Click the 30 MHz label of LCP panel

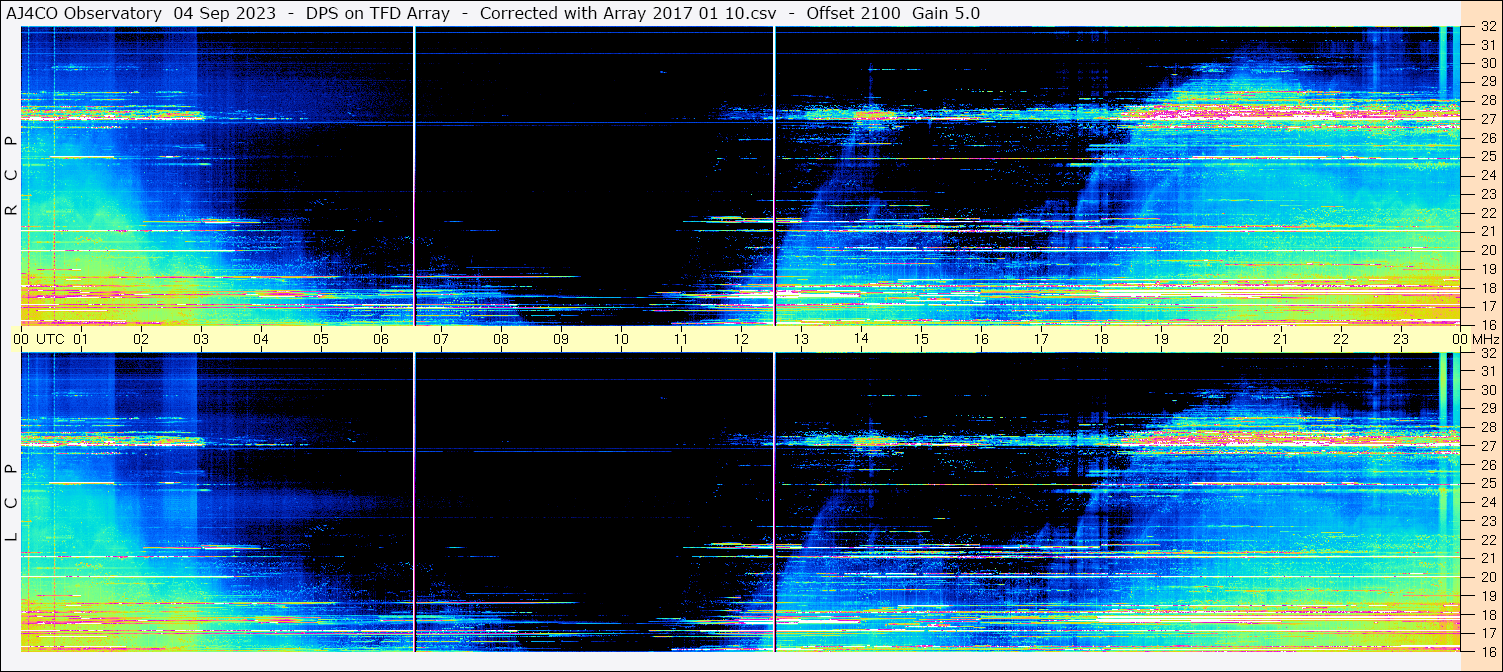pos(1488,390)
